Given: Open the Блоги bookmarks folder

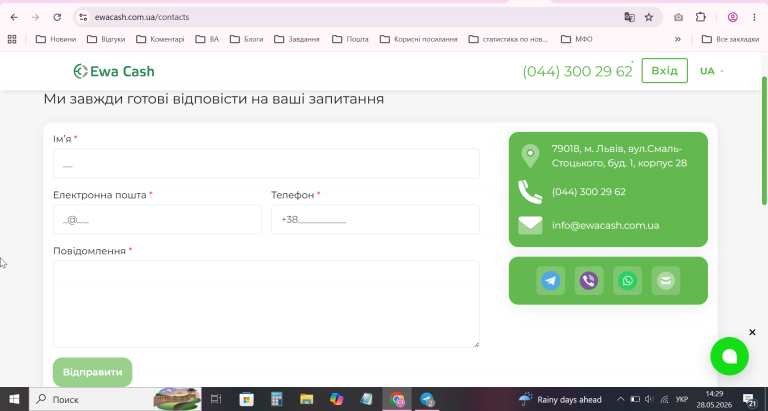Looking at the screenshot, I should [x=246, y=39].
